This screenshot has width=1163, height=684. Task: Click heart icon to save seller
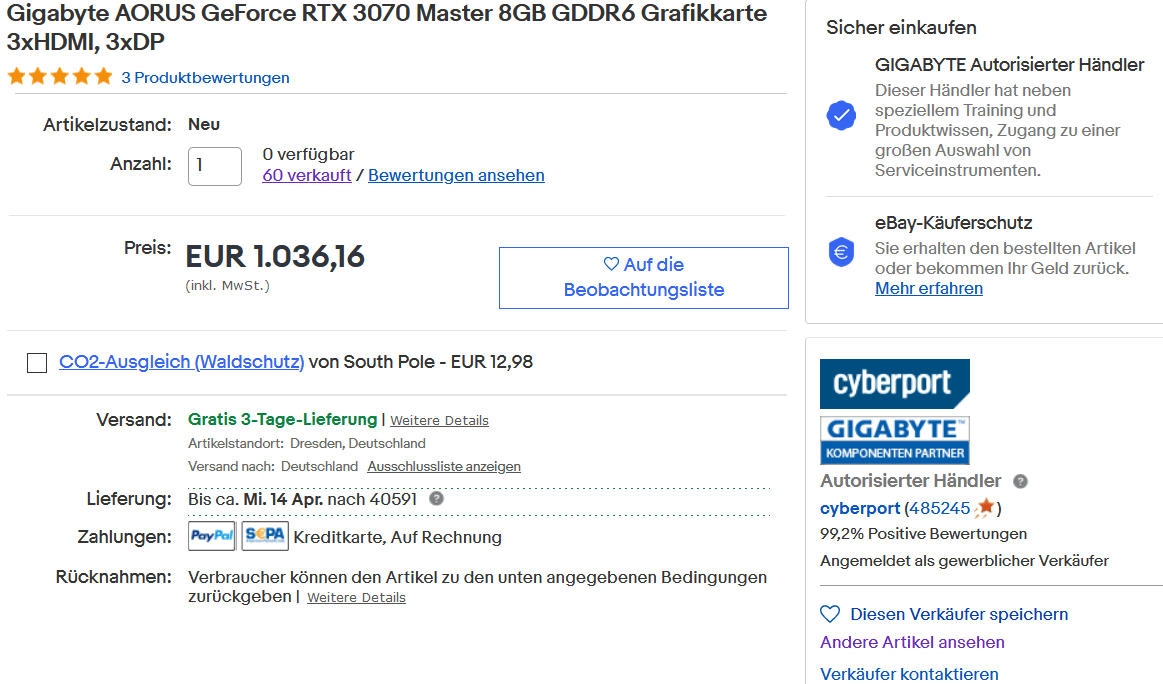pos(830,614)
